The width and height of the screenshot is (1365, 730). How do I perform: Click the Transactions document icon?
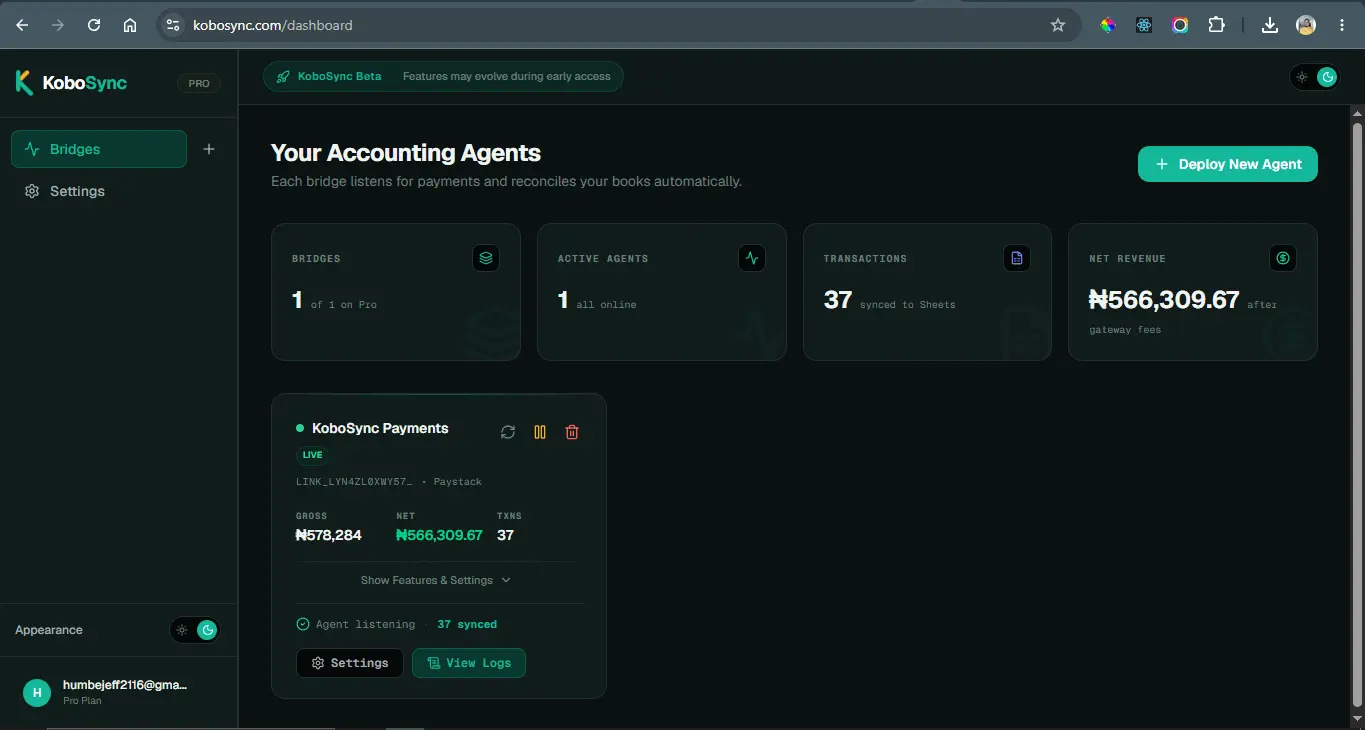(1017, 258)
